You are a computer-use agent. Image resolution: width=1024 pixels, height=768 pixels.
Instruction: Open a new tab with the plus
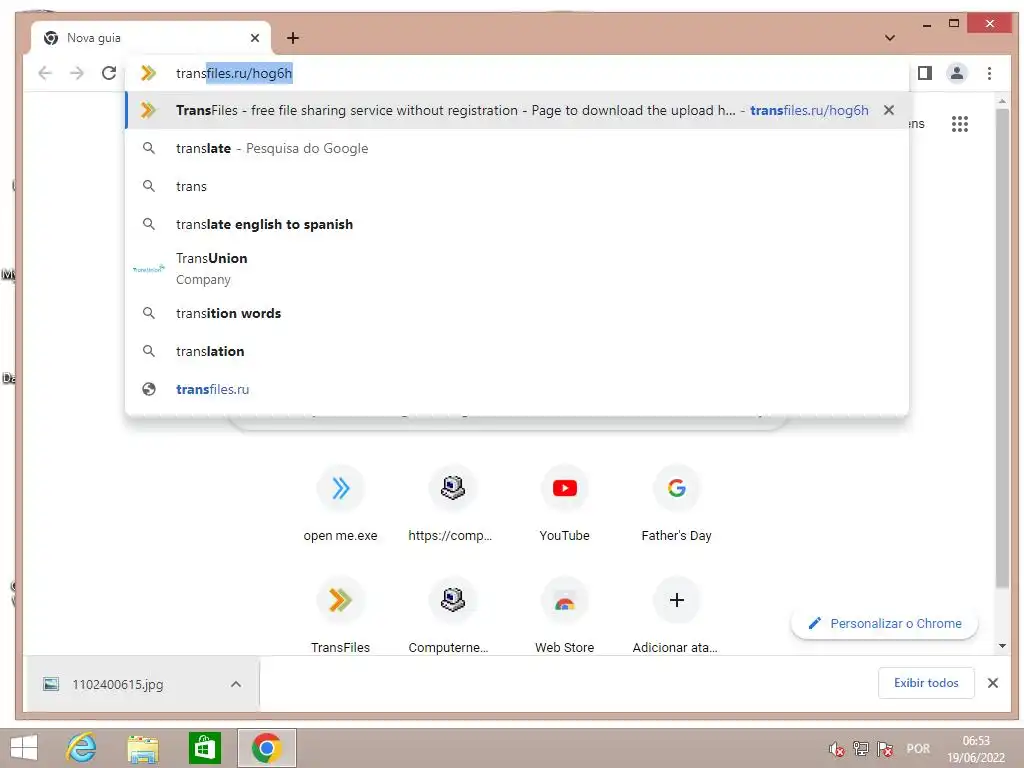tap(293, 38)
